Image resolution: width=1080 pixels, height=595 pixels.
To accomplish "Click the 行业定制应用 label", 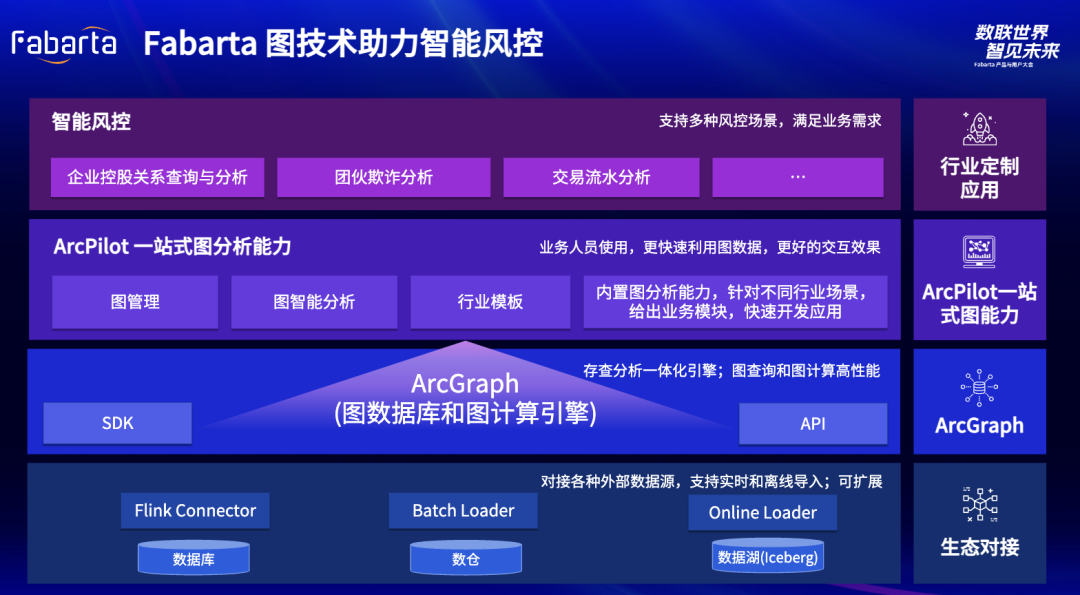I will (979, 178).
